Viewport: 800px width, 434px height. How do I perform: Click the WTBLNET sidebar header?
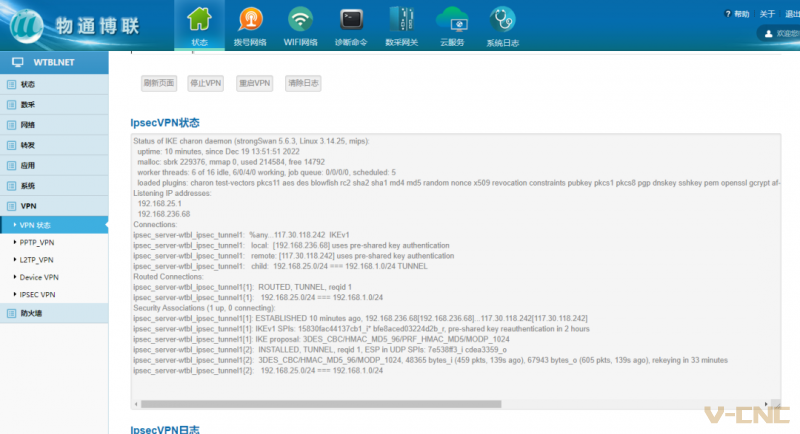tap(54, 62)
